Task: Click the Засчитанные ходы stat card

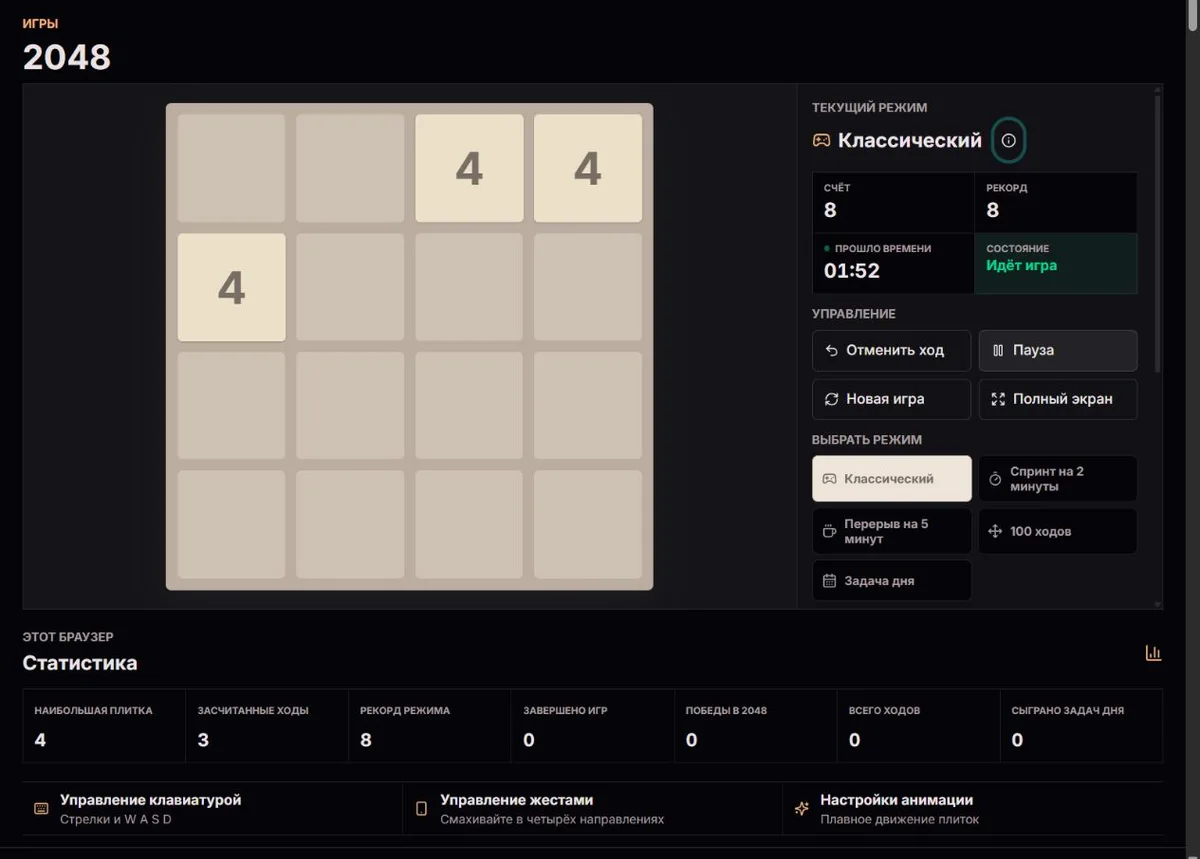Action: [267, 726]
